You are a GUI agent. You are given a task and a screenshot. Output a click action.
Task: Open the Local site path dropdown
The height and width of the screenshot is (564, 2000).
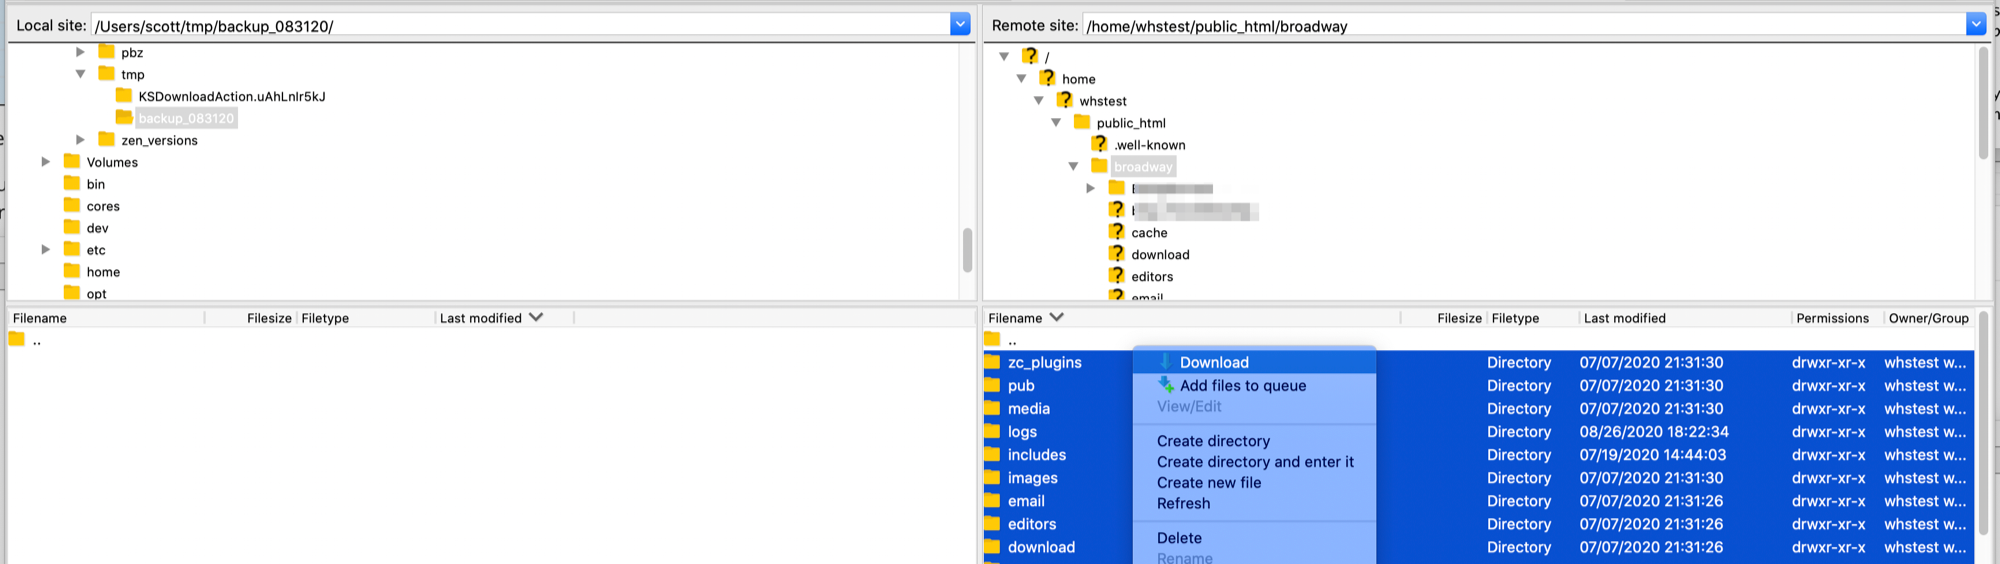click(x=960, y=25)
